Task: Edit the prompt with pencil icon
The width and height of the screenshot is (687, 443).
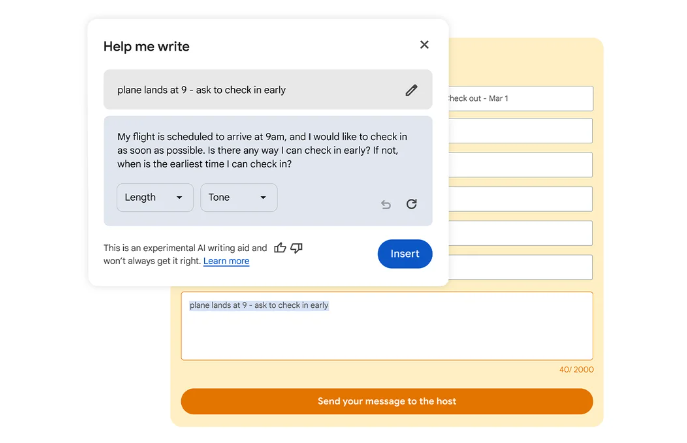Action: click(x=411, y=90)
